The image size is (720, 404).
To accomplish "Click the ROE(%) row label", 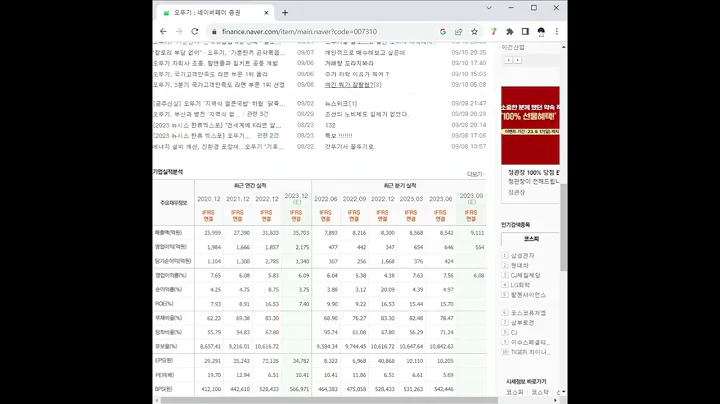I will (x=164, y=303).
